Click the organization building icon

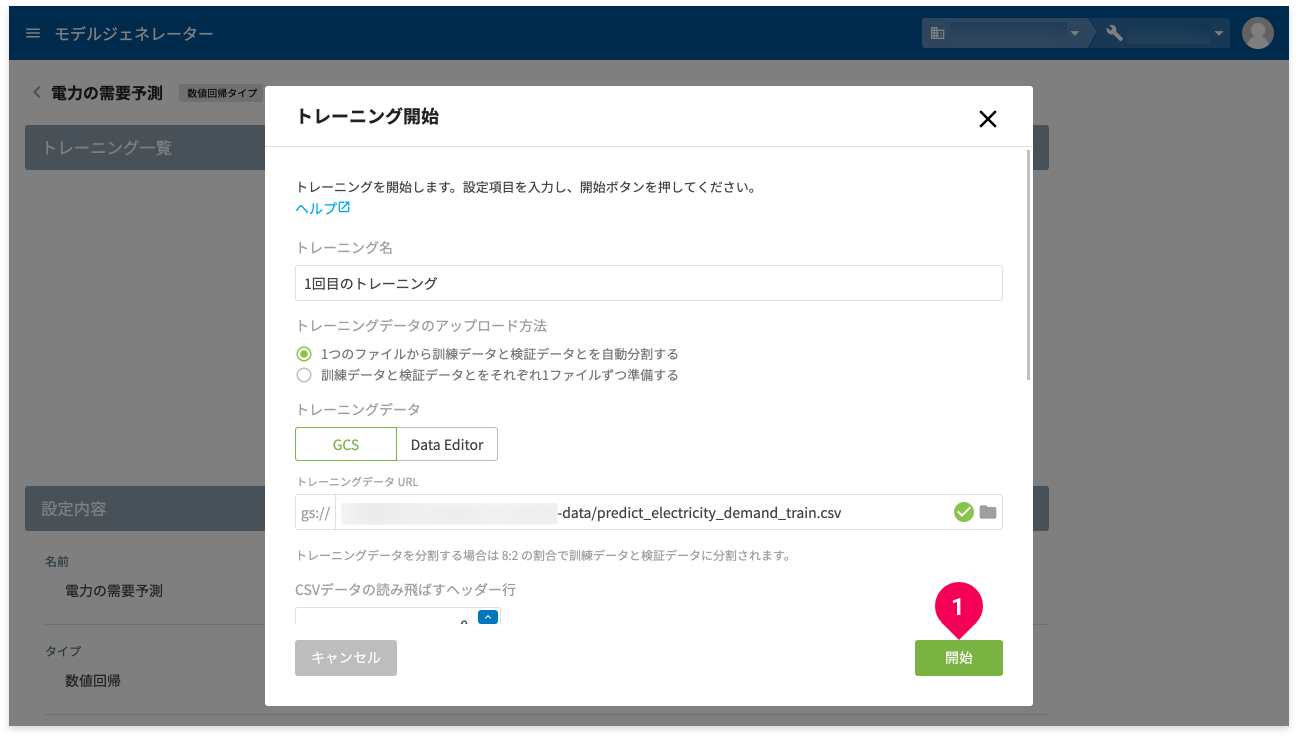click(937, 34)
